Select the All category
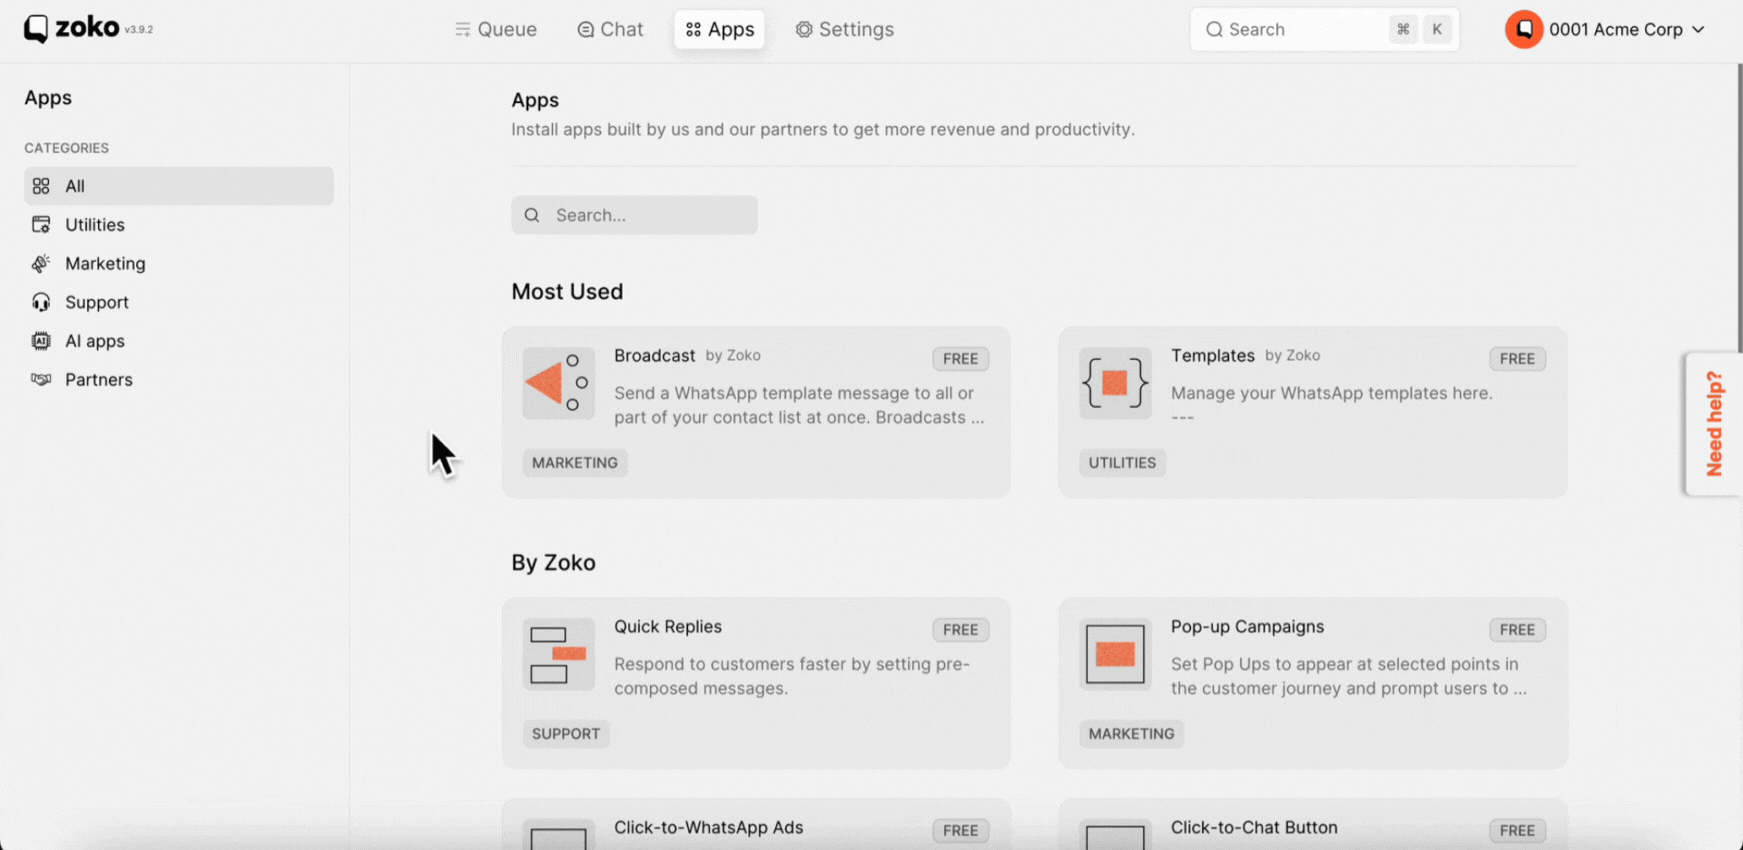 (x=179, y=186)
